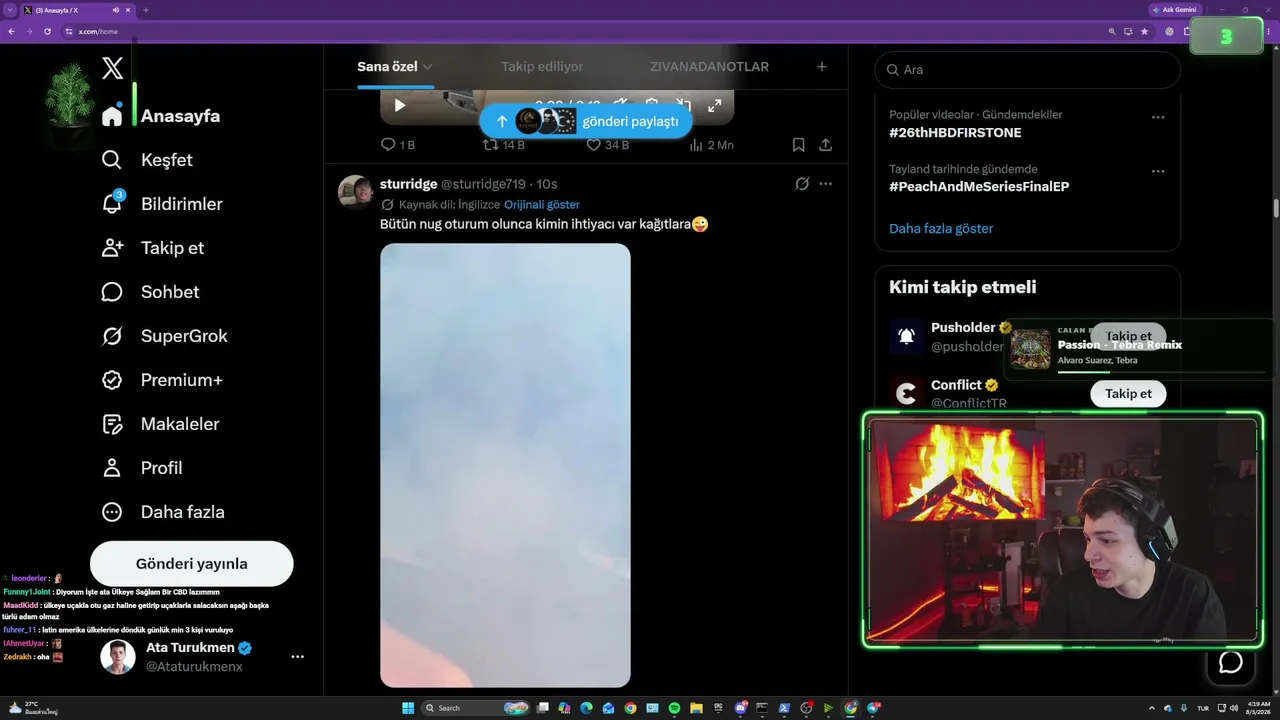Reload the page in the browser

[47, 31]
